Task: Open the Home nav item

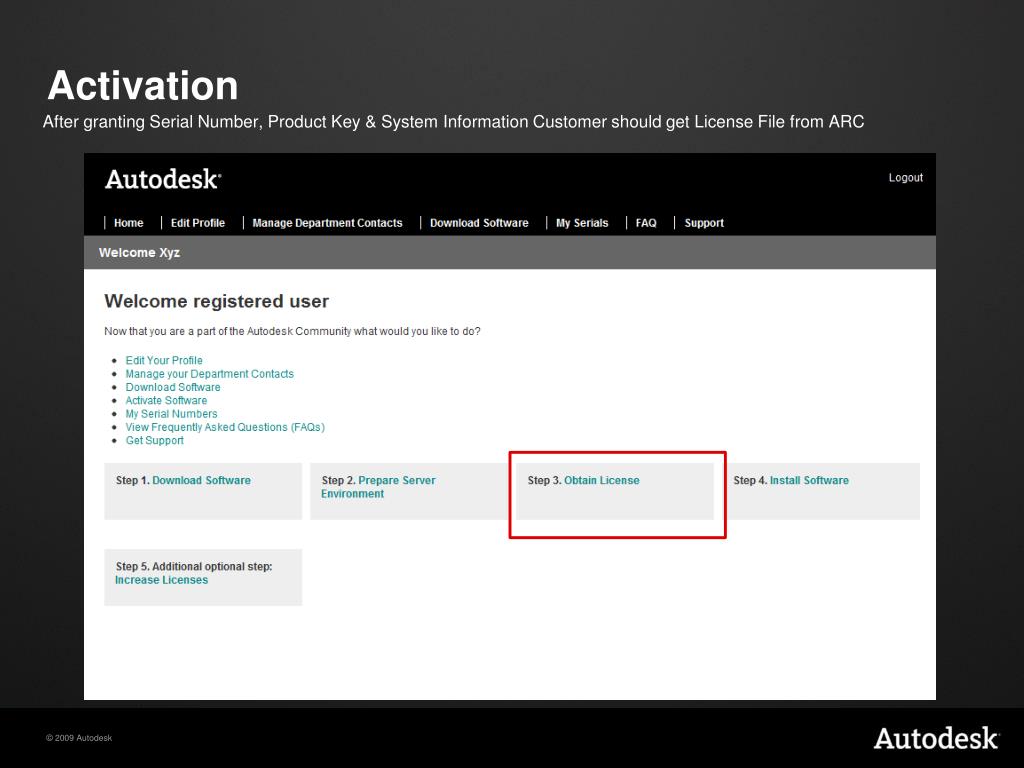Action: [x=128, y=223]
